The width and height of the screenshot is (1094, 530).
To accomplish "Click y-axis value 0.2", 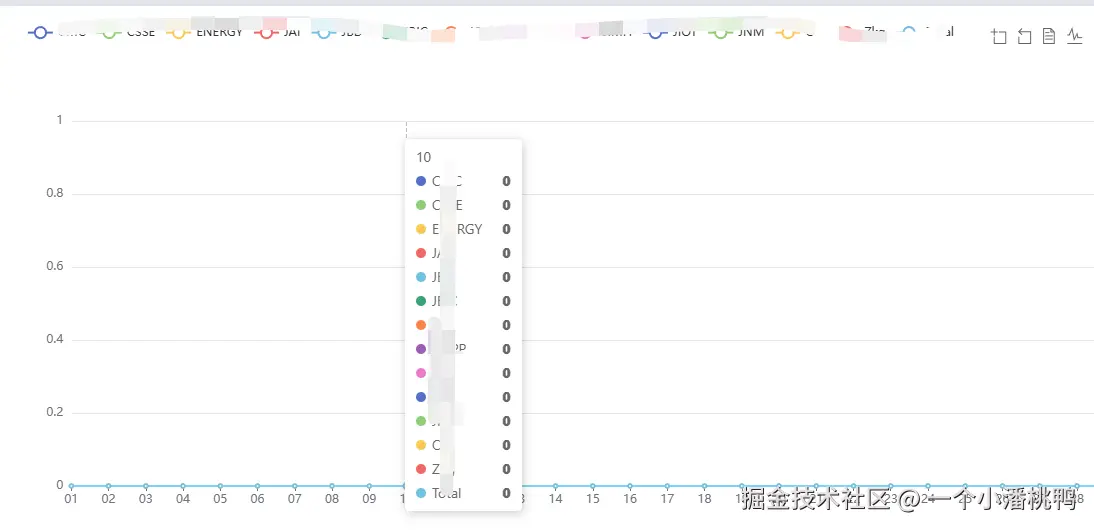I will coord(54,412).
